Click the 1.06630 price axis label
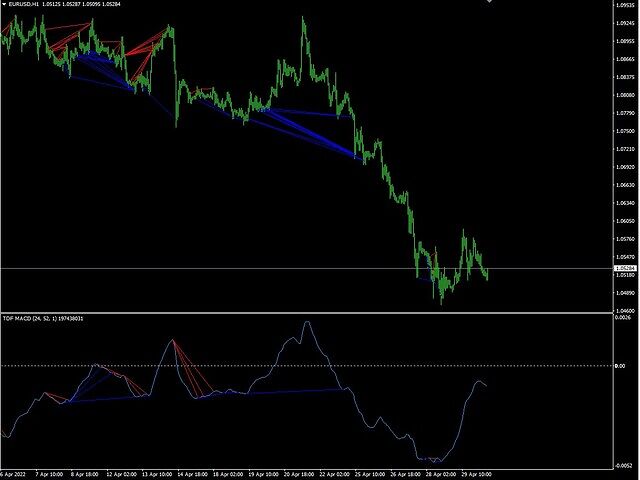The width and height of the screenshot is (640, 480). (625, 185)
